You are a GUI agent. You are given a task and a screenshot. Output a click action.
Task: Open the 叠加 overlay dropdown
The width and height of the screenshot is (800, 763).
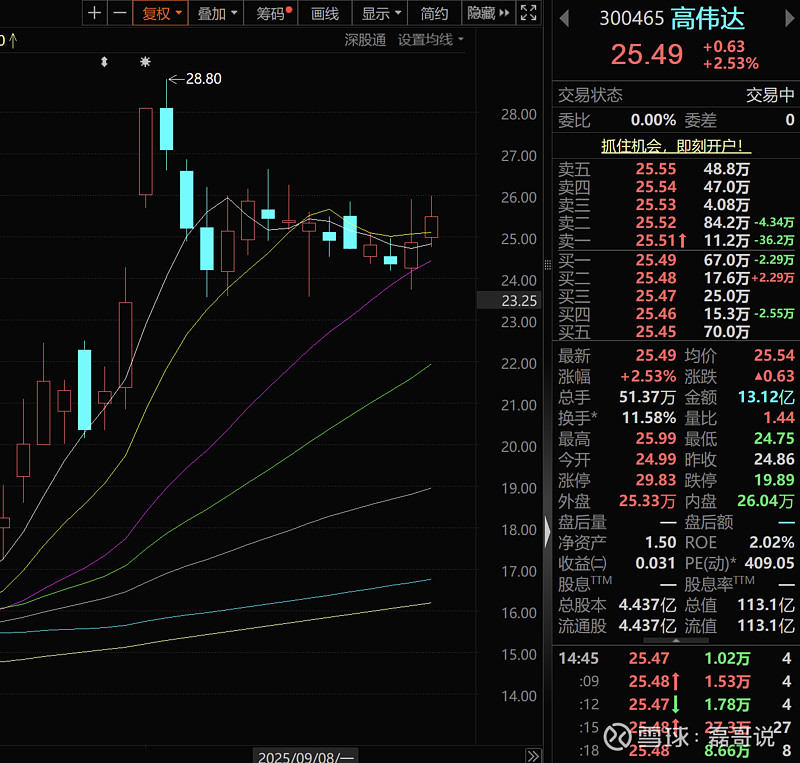point(216,13)
